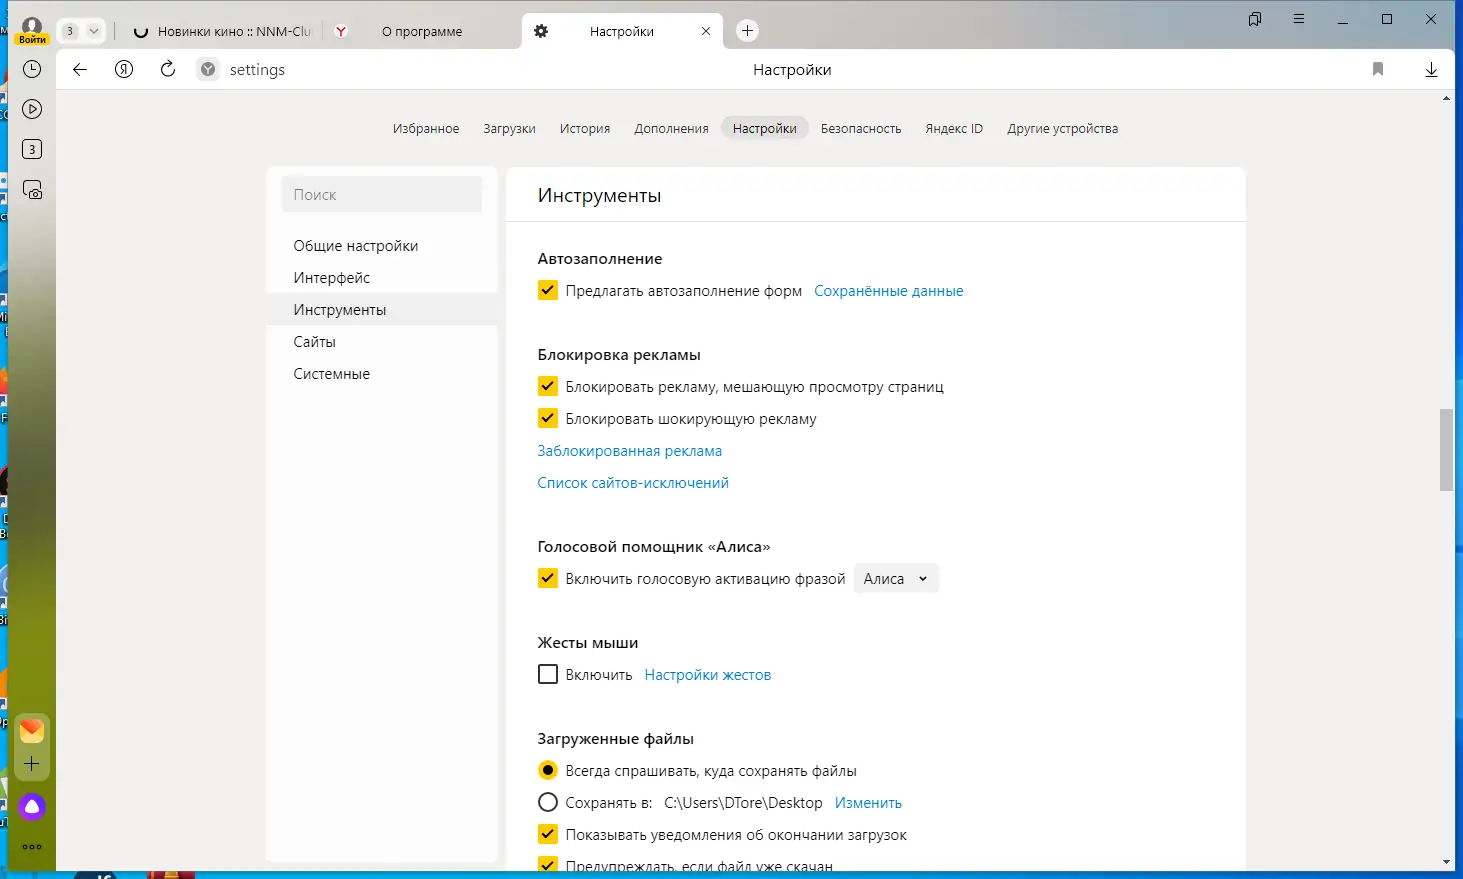Open the three-dots more icon in sidebar
This screenshot has width=1463, height=879.
coord(32,847)
